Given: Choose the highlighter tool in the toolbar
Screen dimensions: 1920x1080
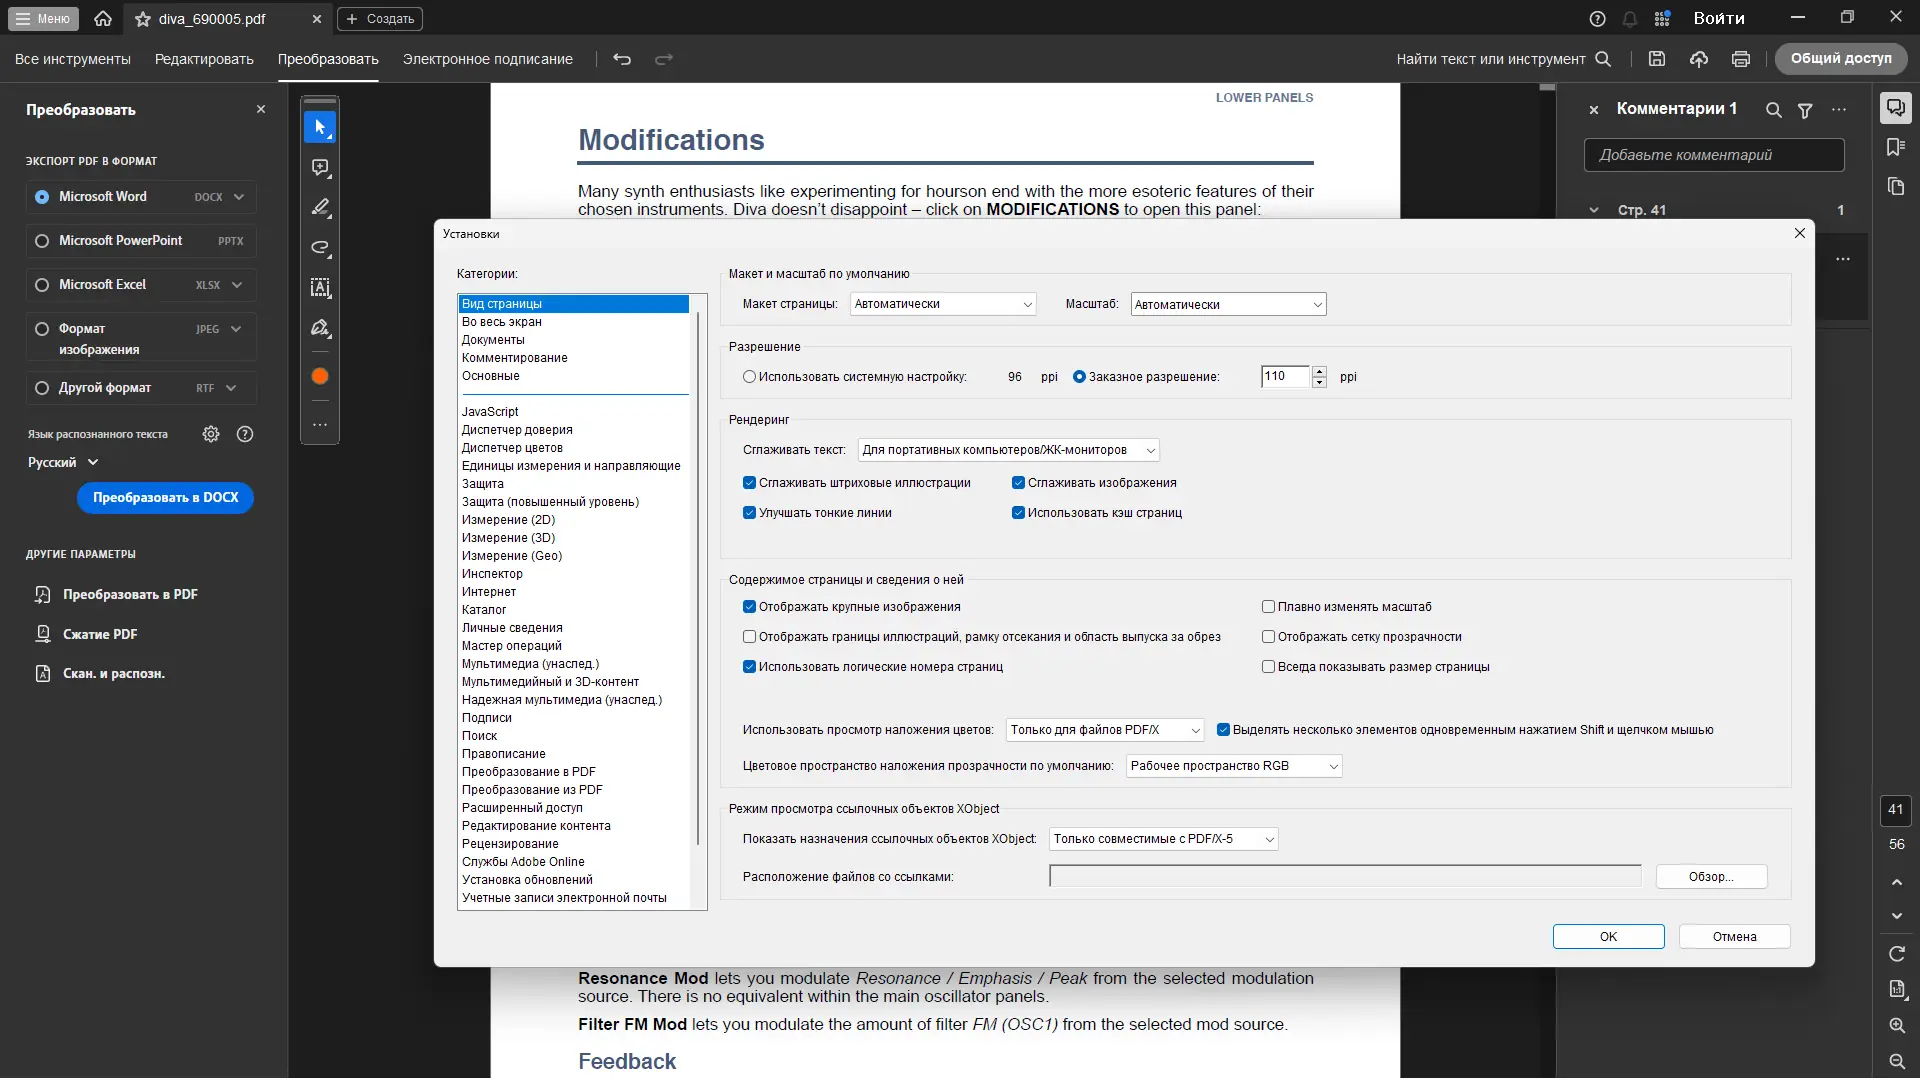Looking at the screenshot, I should click(x=320, y=207).
